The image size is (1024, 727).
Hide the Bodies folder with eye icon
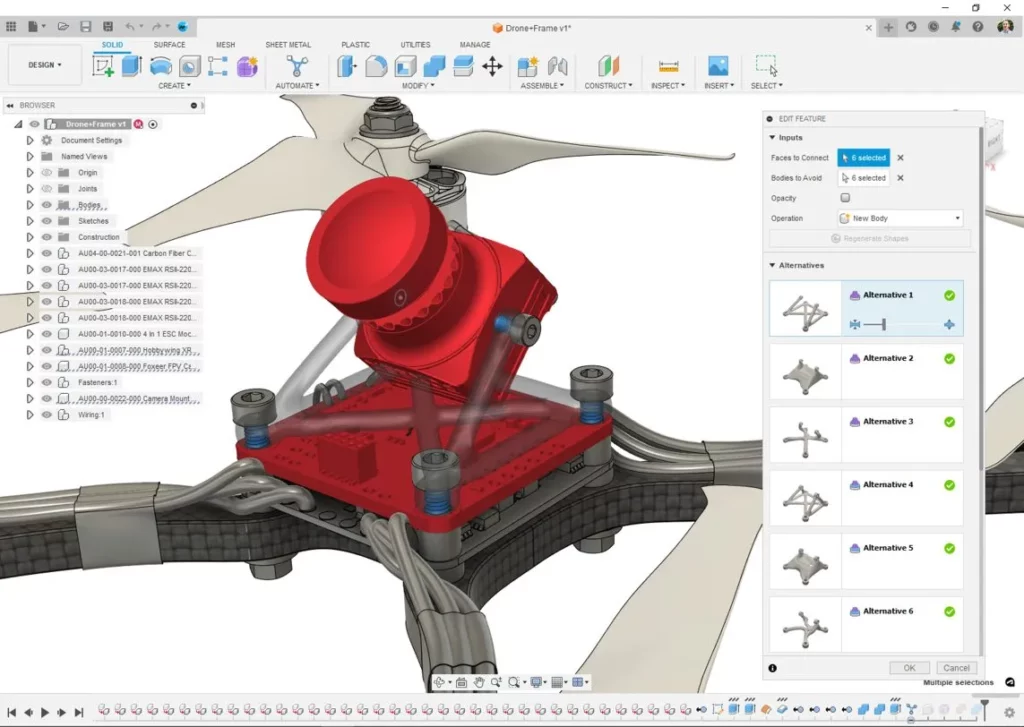tap(46, 205)
